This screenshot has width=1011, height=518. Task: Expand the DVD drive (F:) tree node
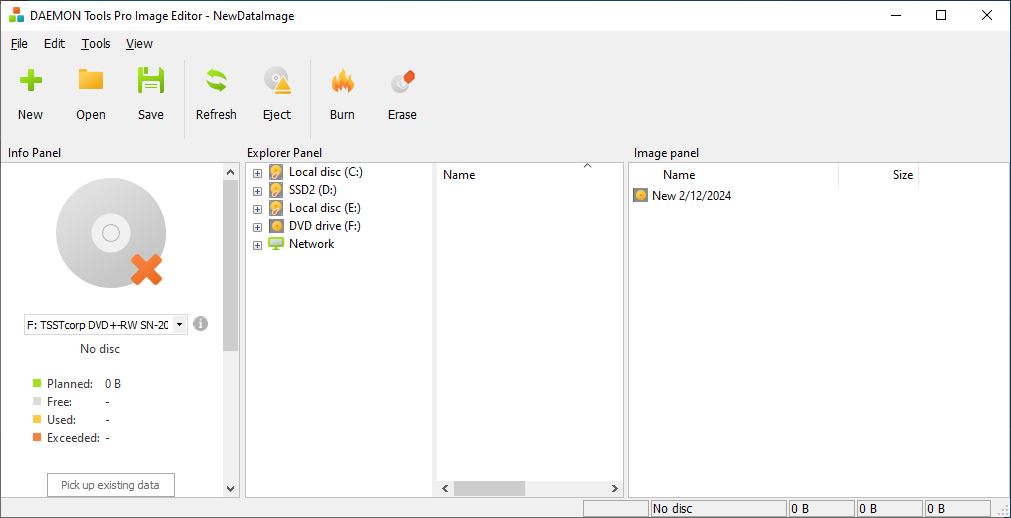click(x=257, y=228)
